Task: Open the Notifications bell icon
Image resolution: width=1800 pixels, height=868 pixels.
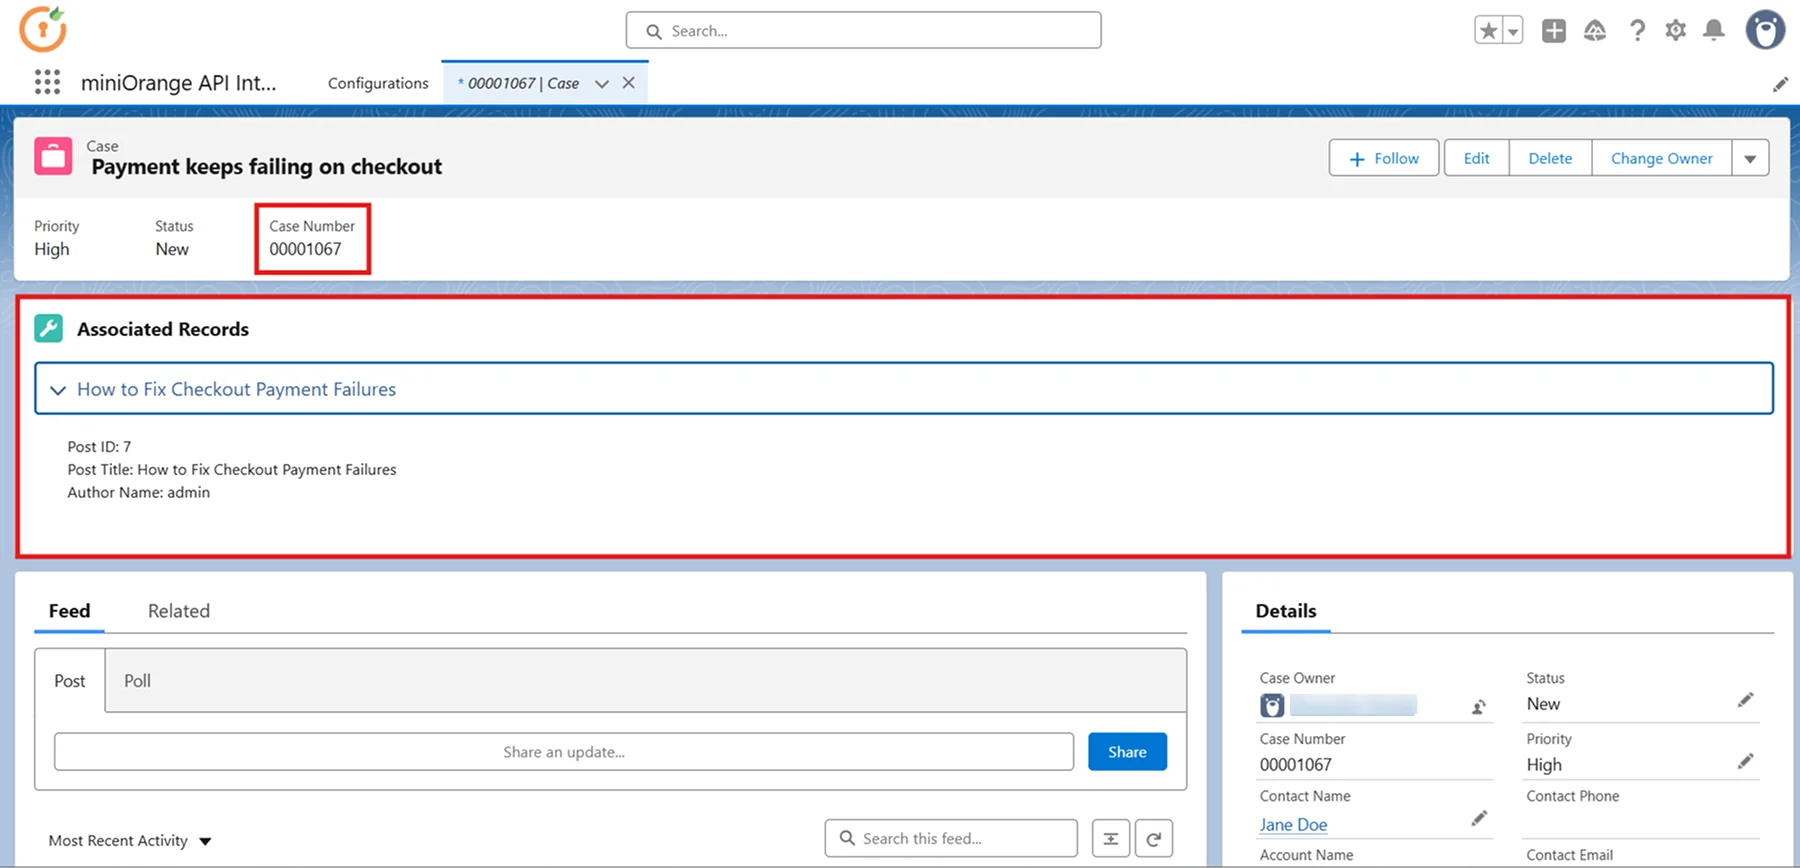Action: (1714, 31)
